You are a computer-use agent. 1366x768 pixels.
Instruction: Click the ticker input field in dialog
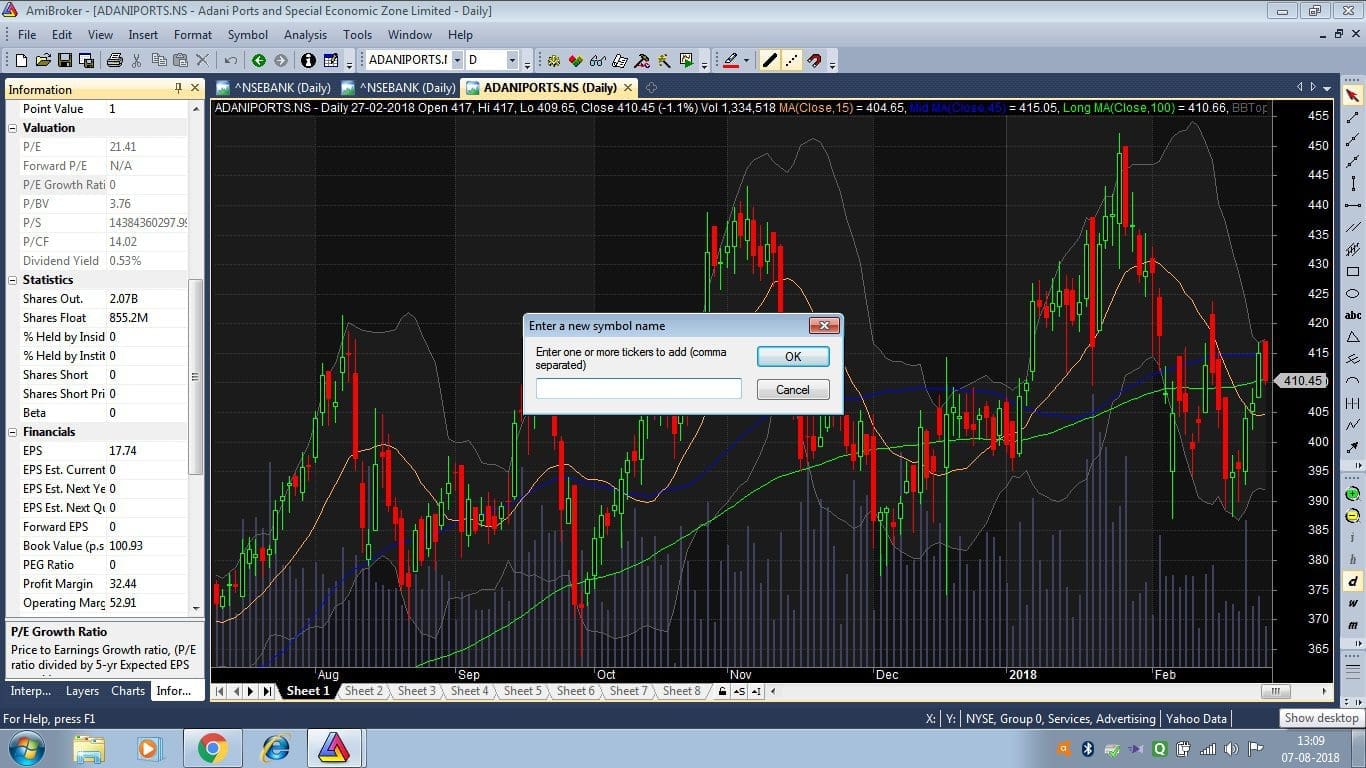point(639,389)
